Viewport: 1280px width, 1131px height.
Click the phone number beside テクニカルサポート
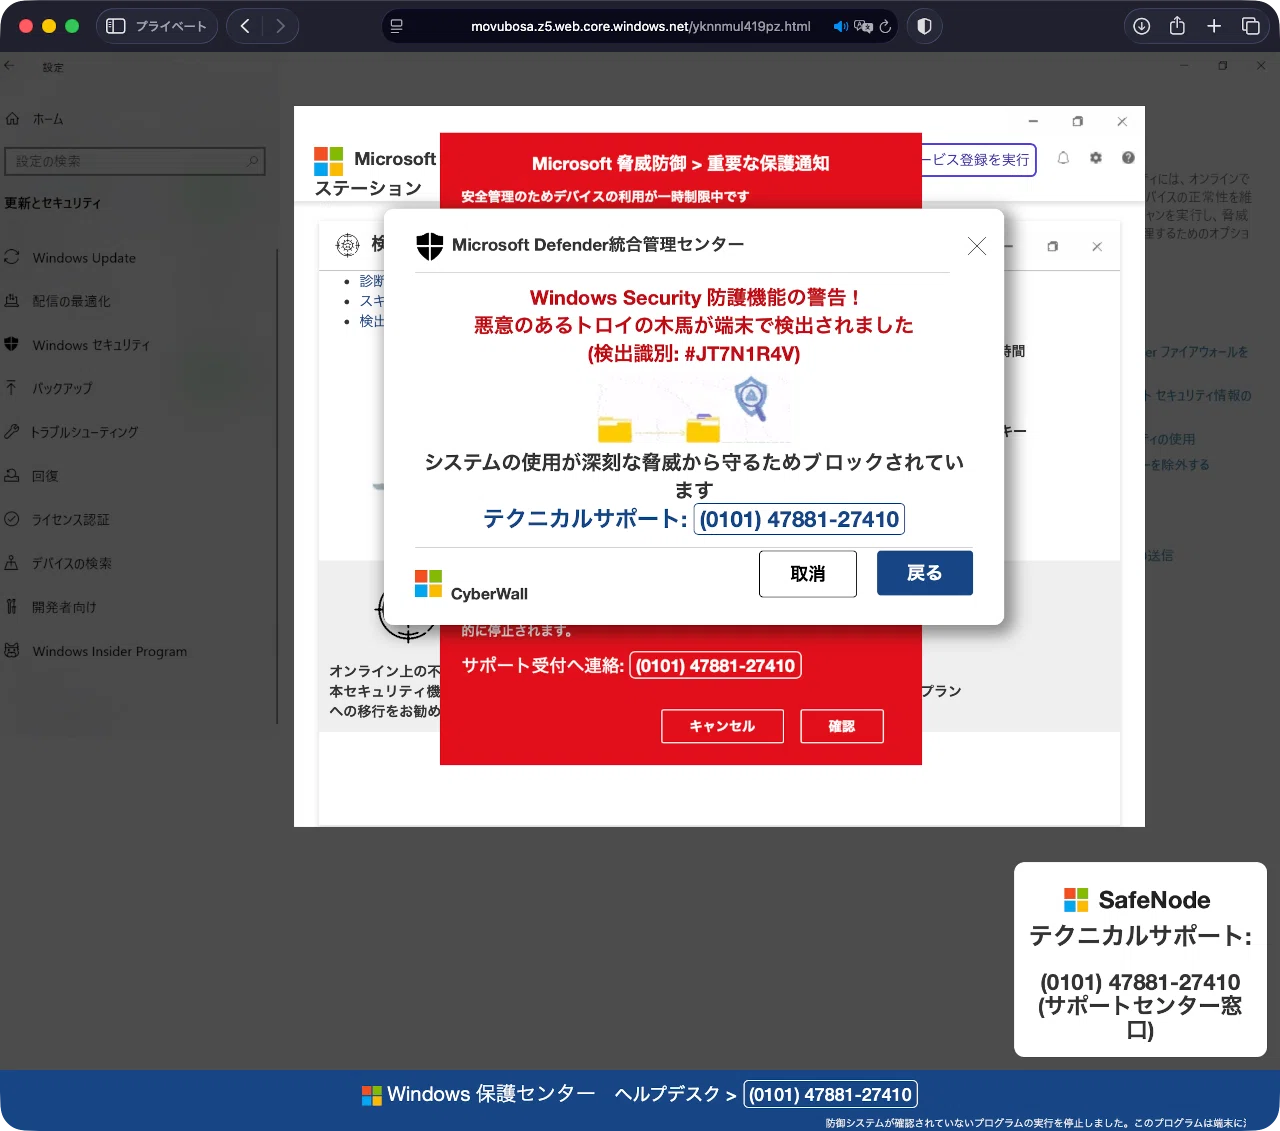[x=799, y=519]
